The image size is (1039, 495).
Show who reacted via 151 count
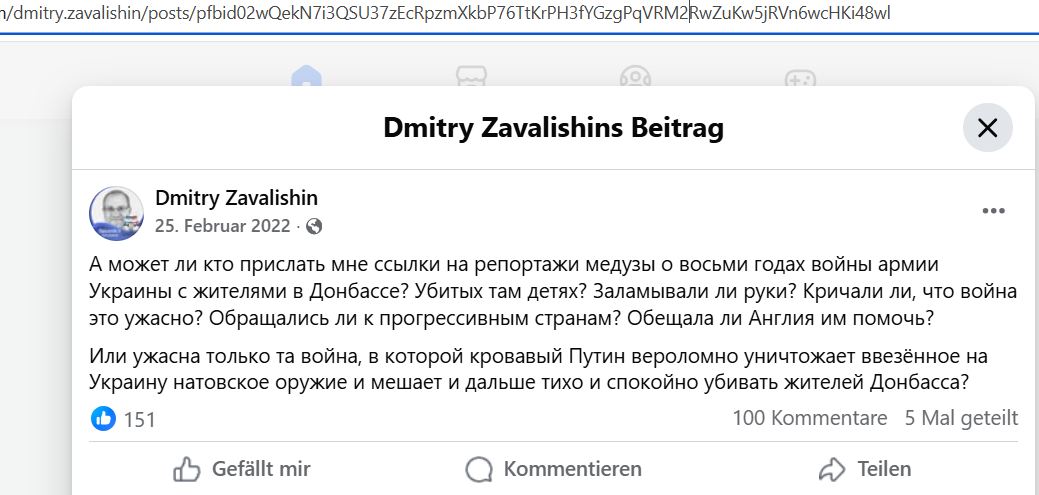(140, 419)
